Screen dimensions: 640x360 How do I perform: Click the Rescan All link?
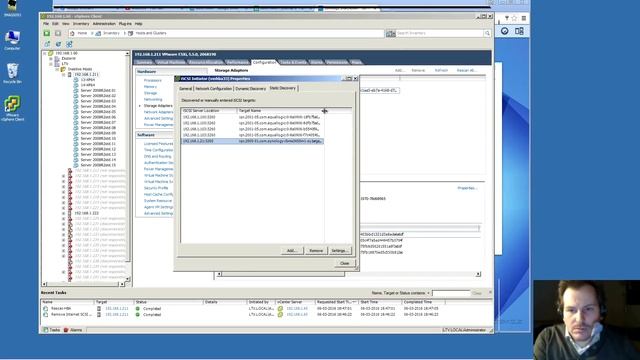pos(466,70)
